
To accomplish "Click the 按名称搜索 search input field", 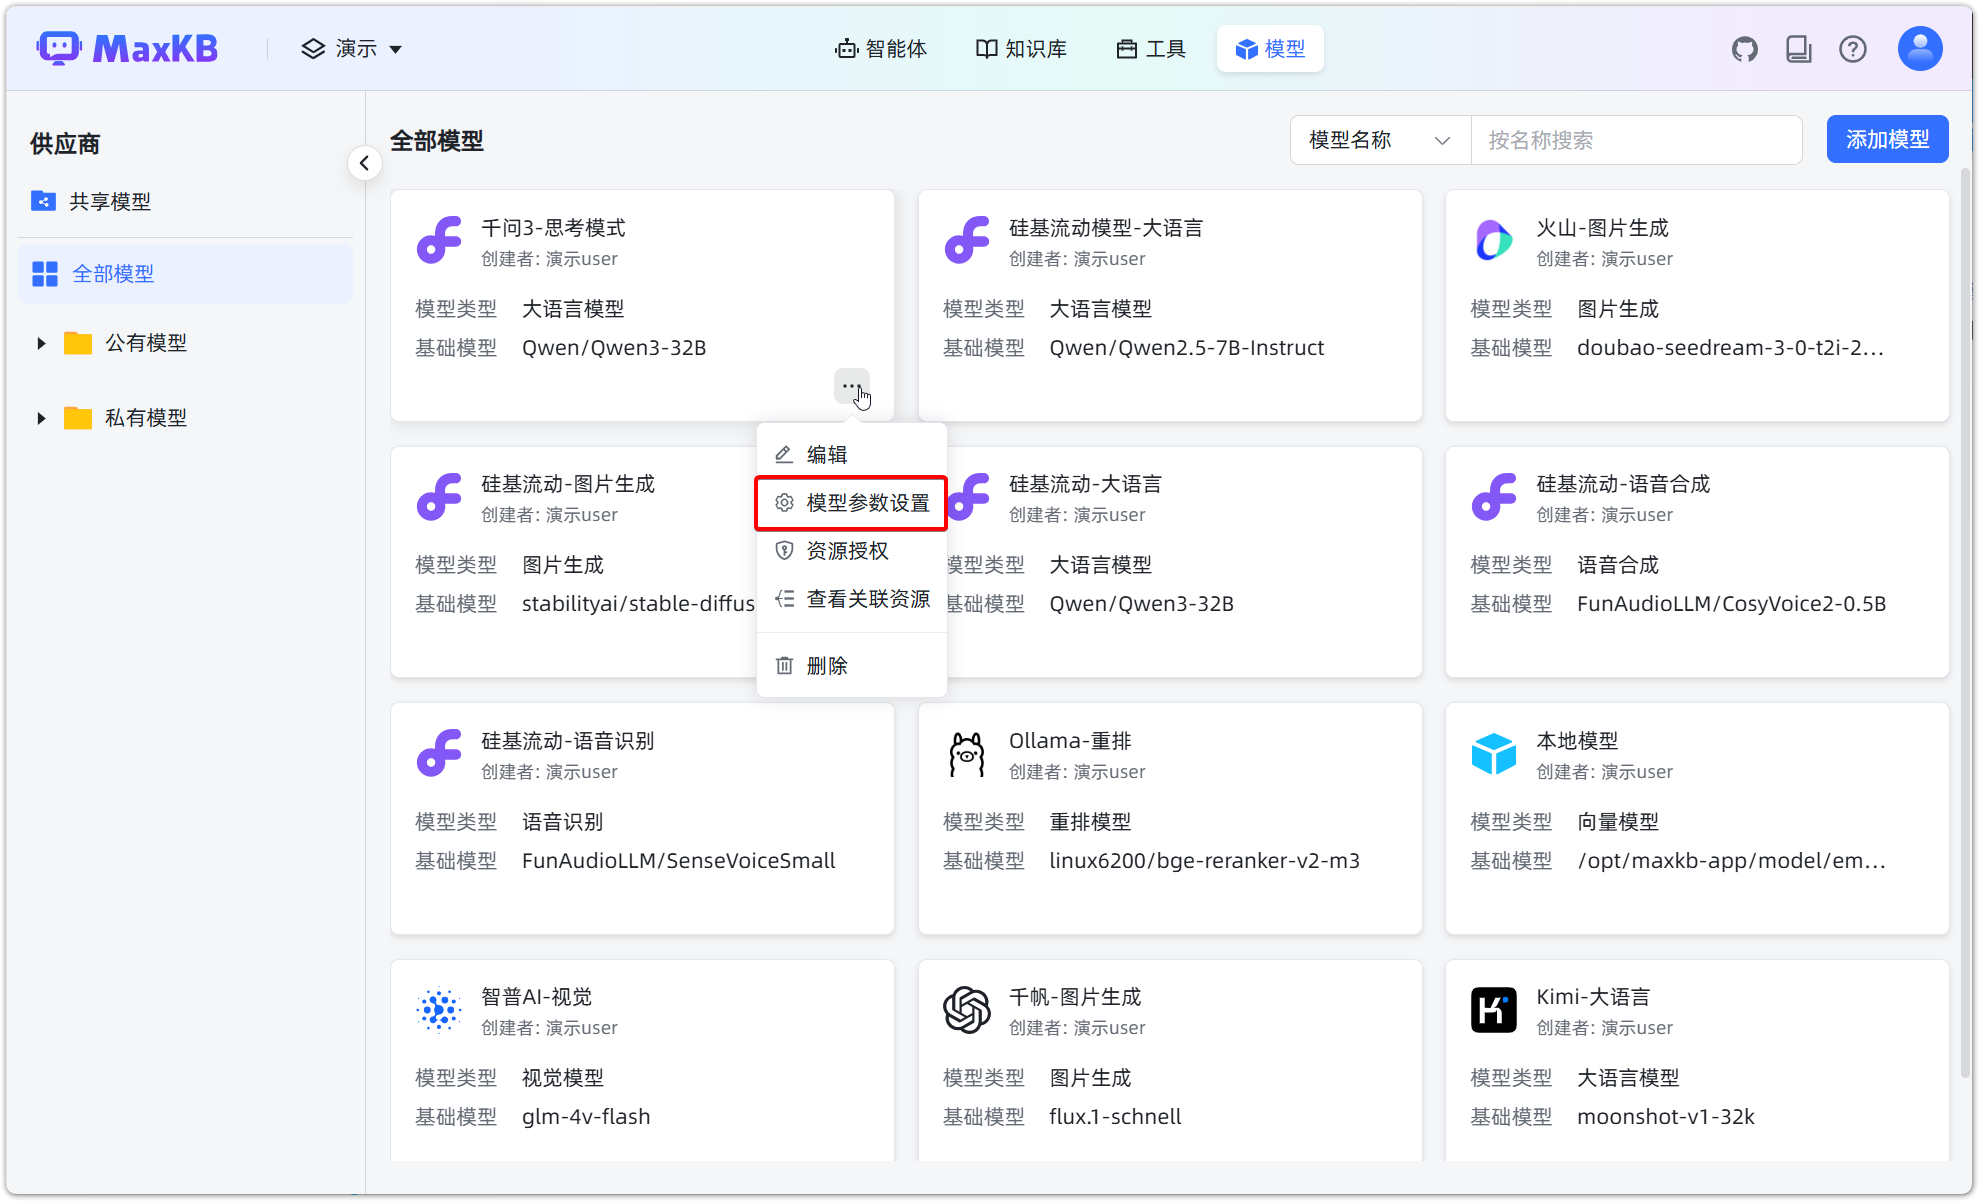I will pyautogui.click(x=1636, y=140).
